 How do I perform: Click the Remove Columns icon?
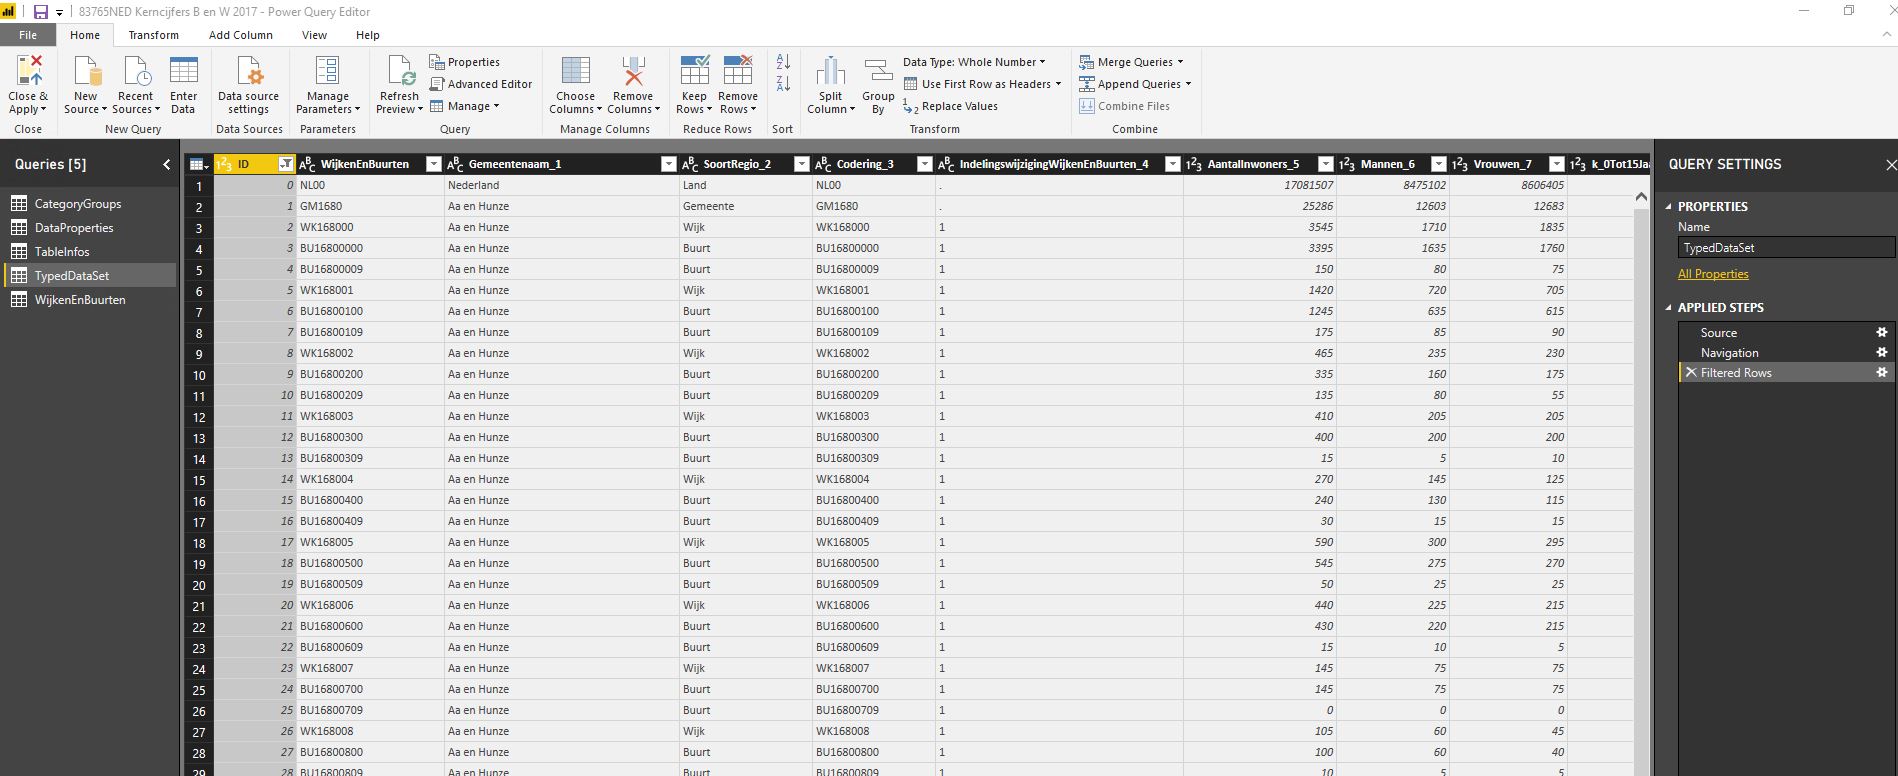[x=633, y=71]
